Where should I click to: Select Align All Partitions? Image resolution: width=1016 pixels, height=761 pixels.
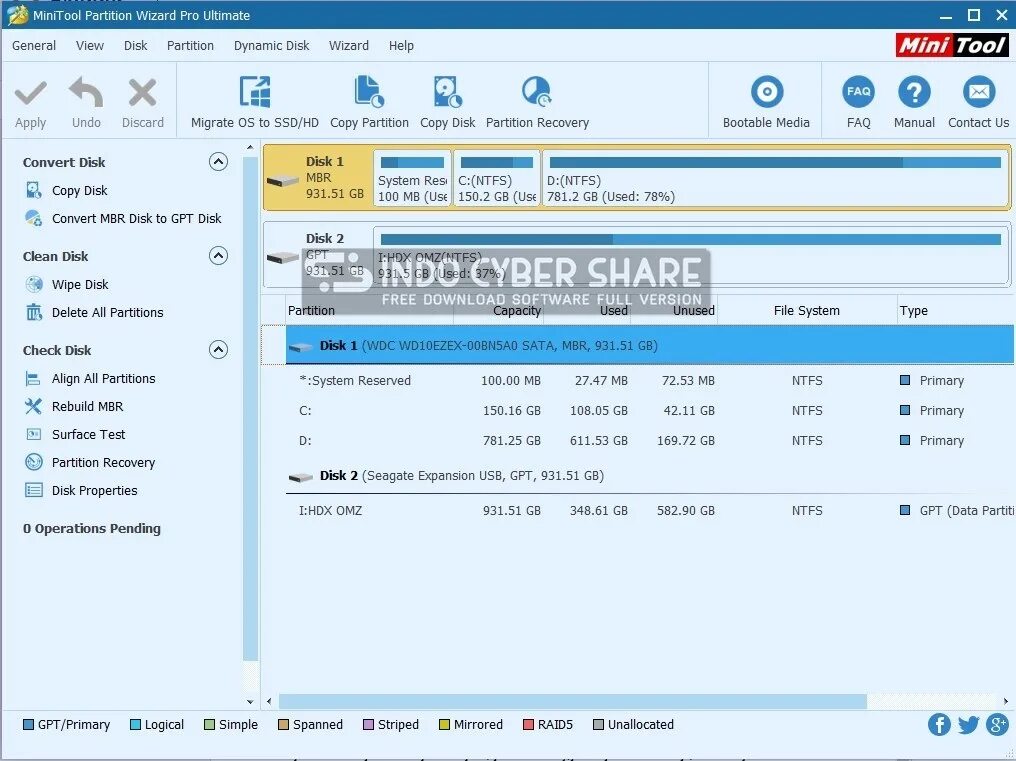(x=104, y=379)
